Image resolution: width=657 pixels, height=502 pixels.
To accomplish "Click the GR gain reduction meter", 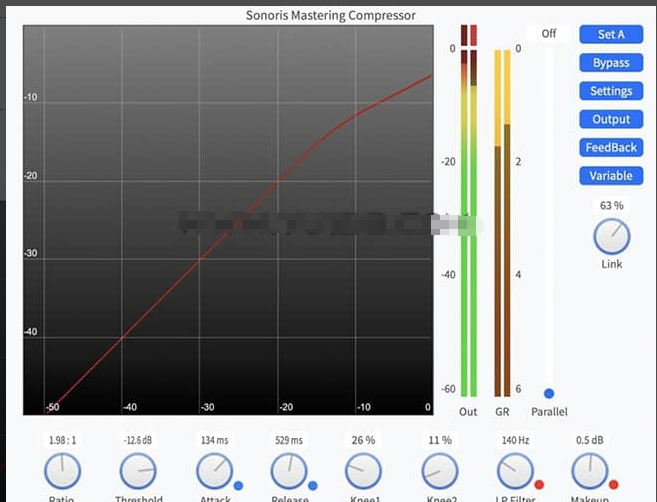I will (502, 223).
